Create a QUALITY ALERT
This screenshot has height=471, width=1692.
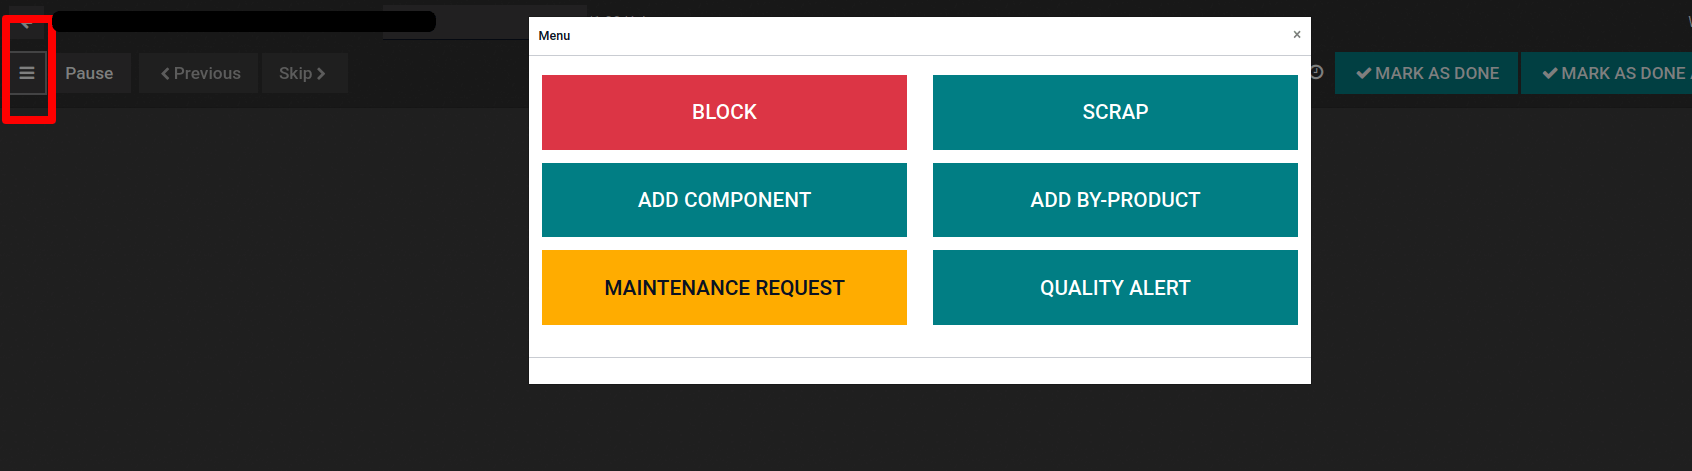(x=1115, y=288)
